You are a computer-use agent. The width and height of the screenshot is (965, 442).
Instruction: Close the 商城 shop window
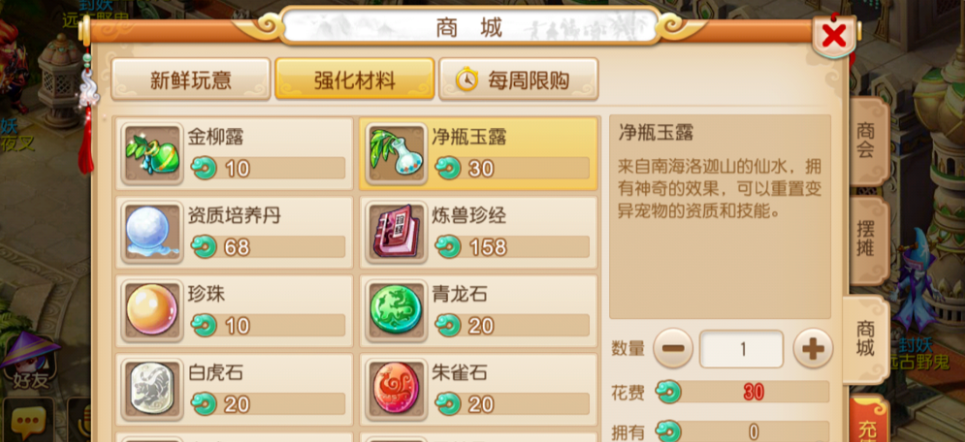pyautogui.click(x=834, y=36)
